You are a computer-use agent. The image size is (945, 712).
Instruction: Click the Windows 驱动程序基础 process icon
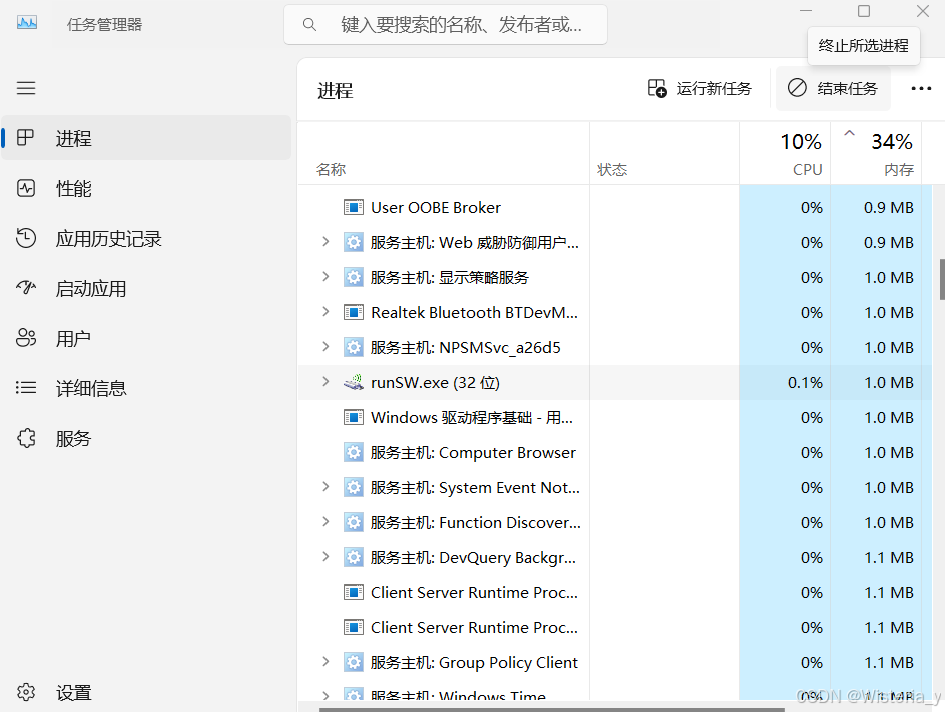354,417
